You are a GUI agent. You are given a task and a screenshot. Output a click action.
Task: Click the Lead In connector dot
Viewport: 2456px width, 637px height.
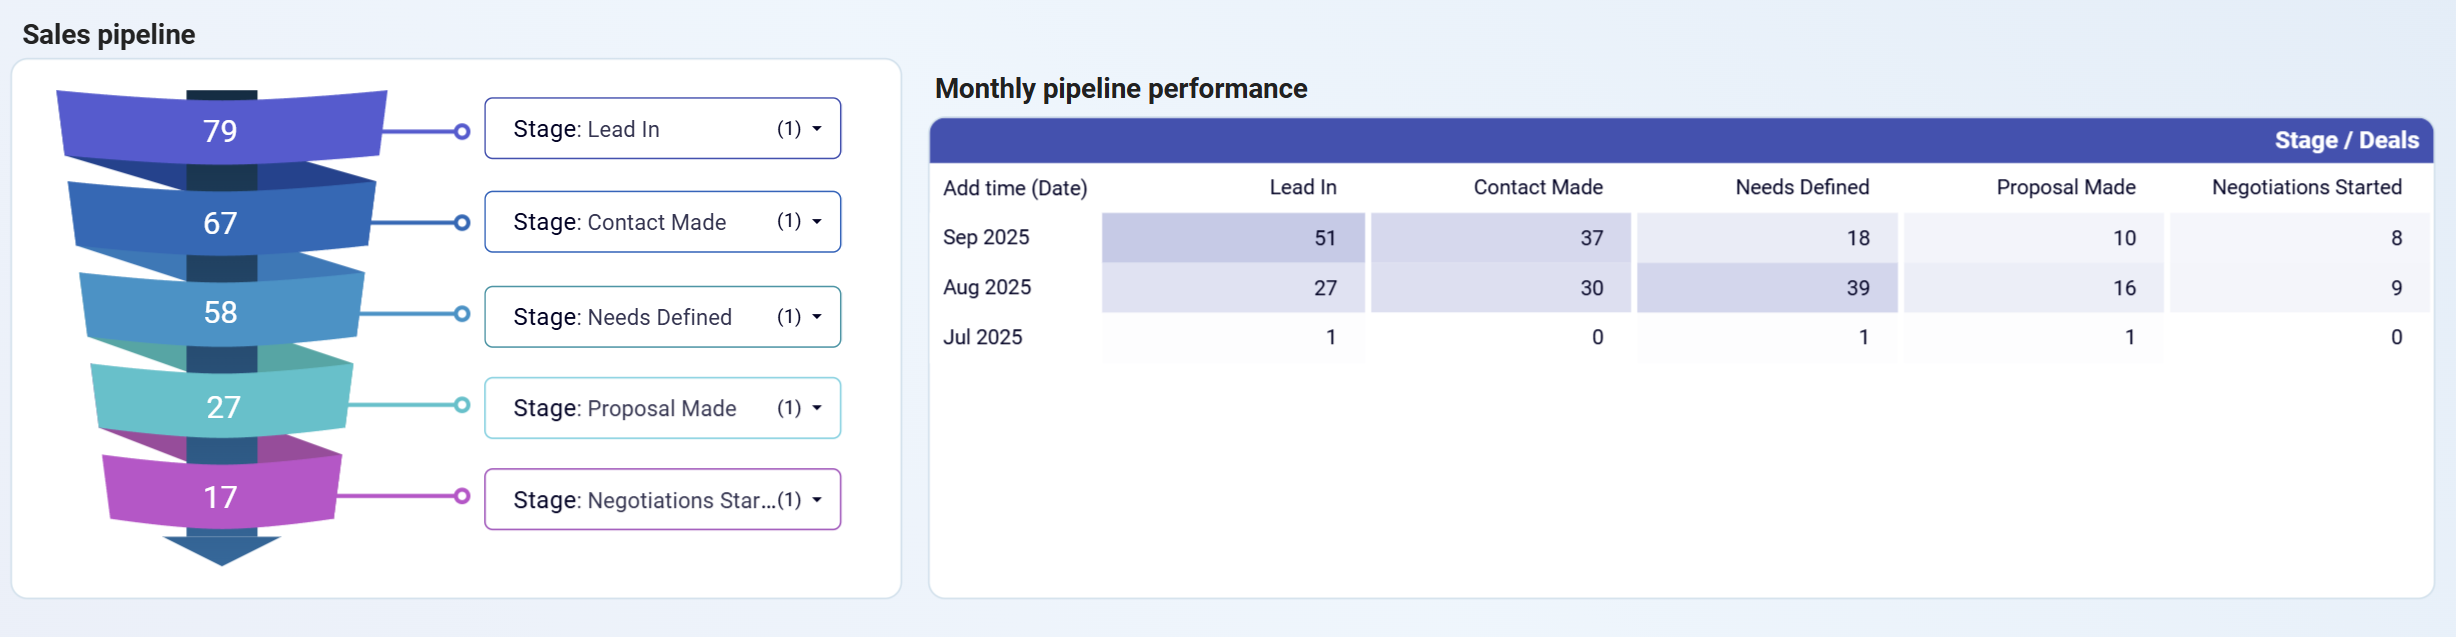[462, 131]
